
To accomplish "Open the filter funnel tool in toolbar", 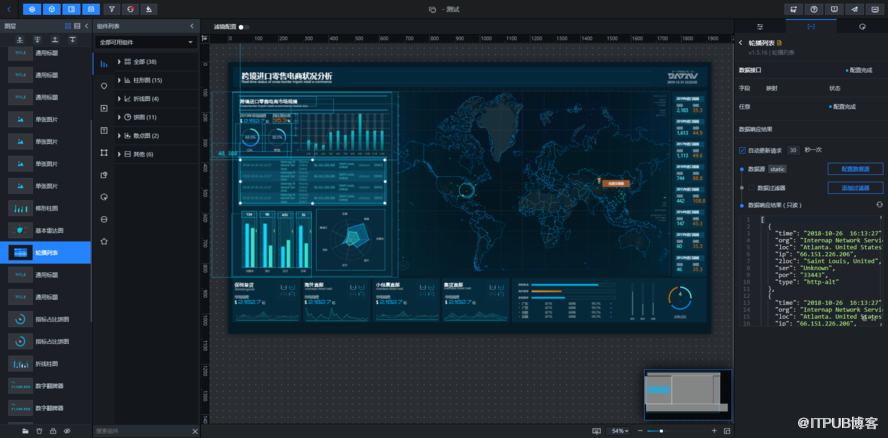I will (x=112, y=9).
